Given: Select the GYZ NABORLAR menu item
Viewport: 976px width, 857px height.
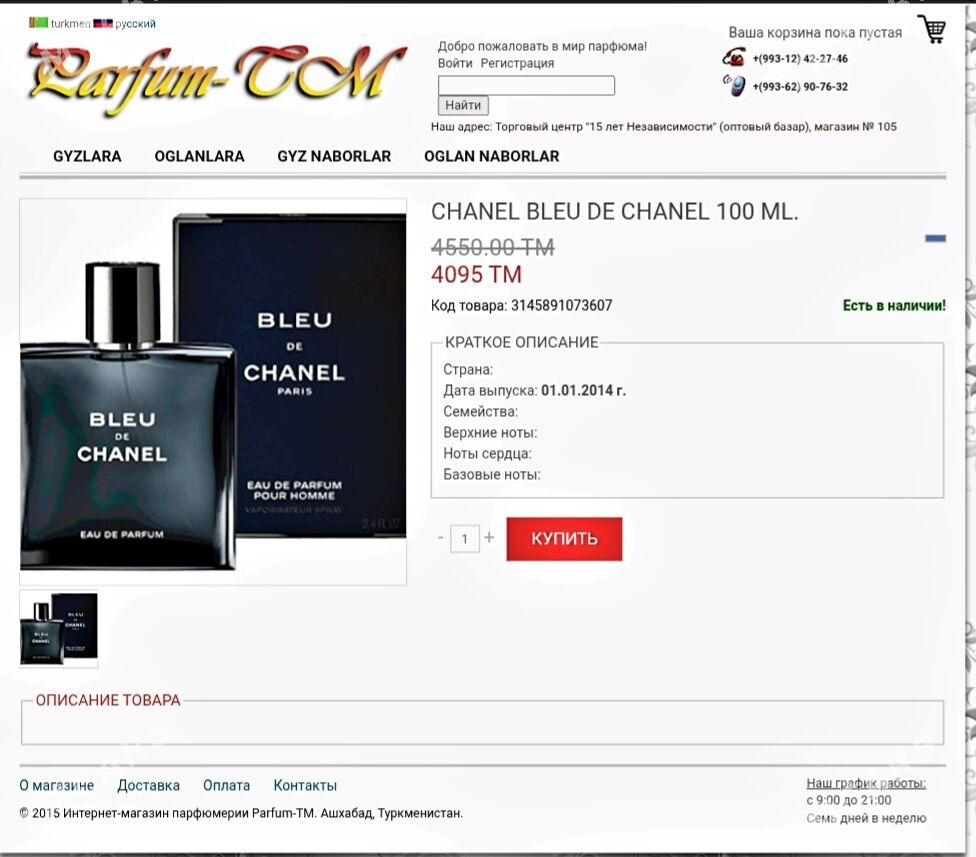Looking at the screenshot, I should pyautogui.click(x=334, y=156).
